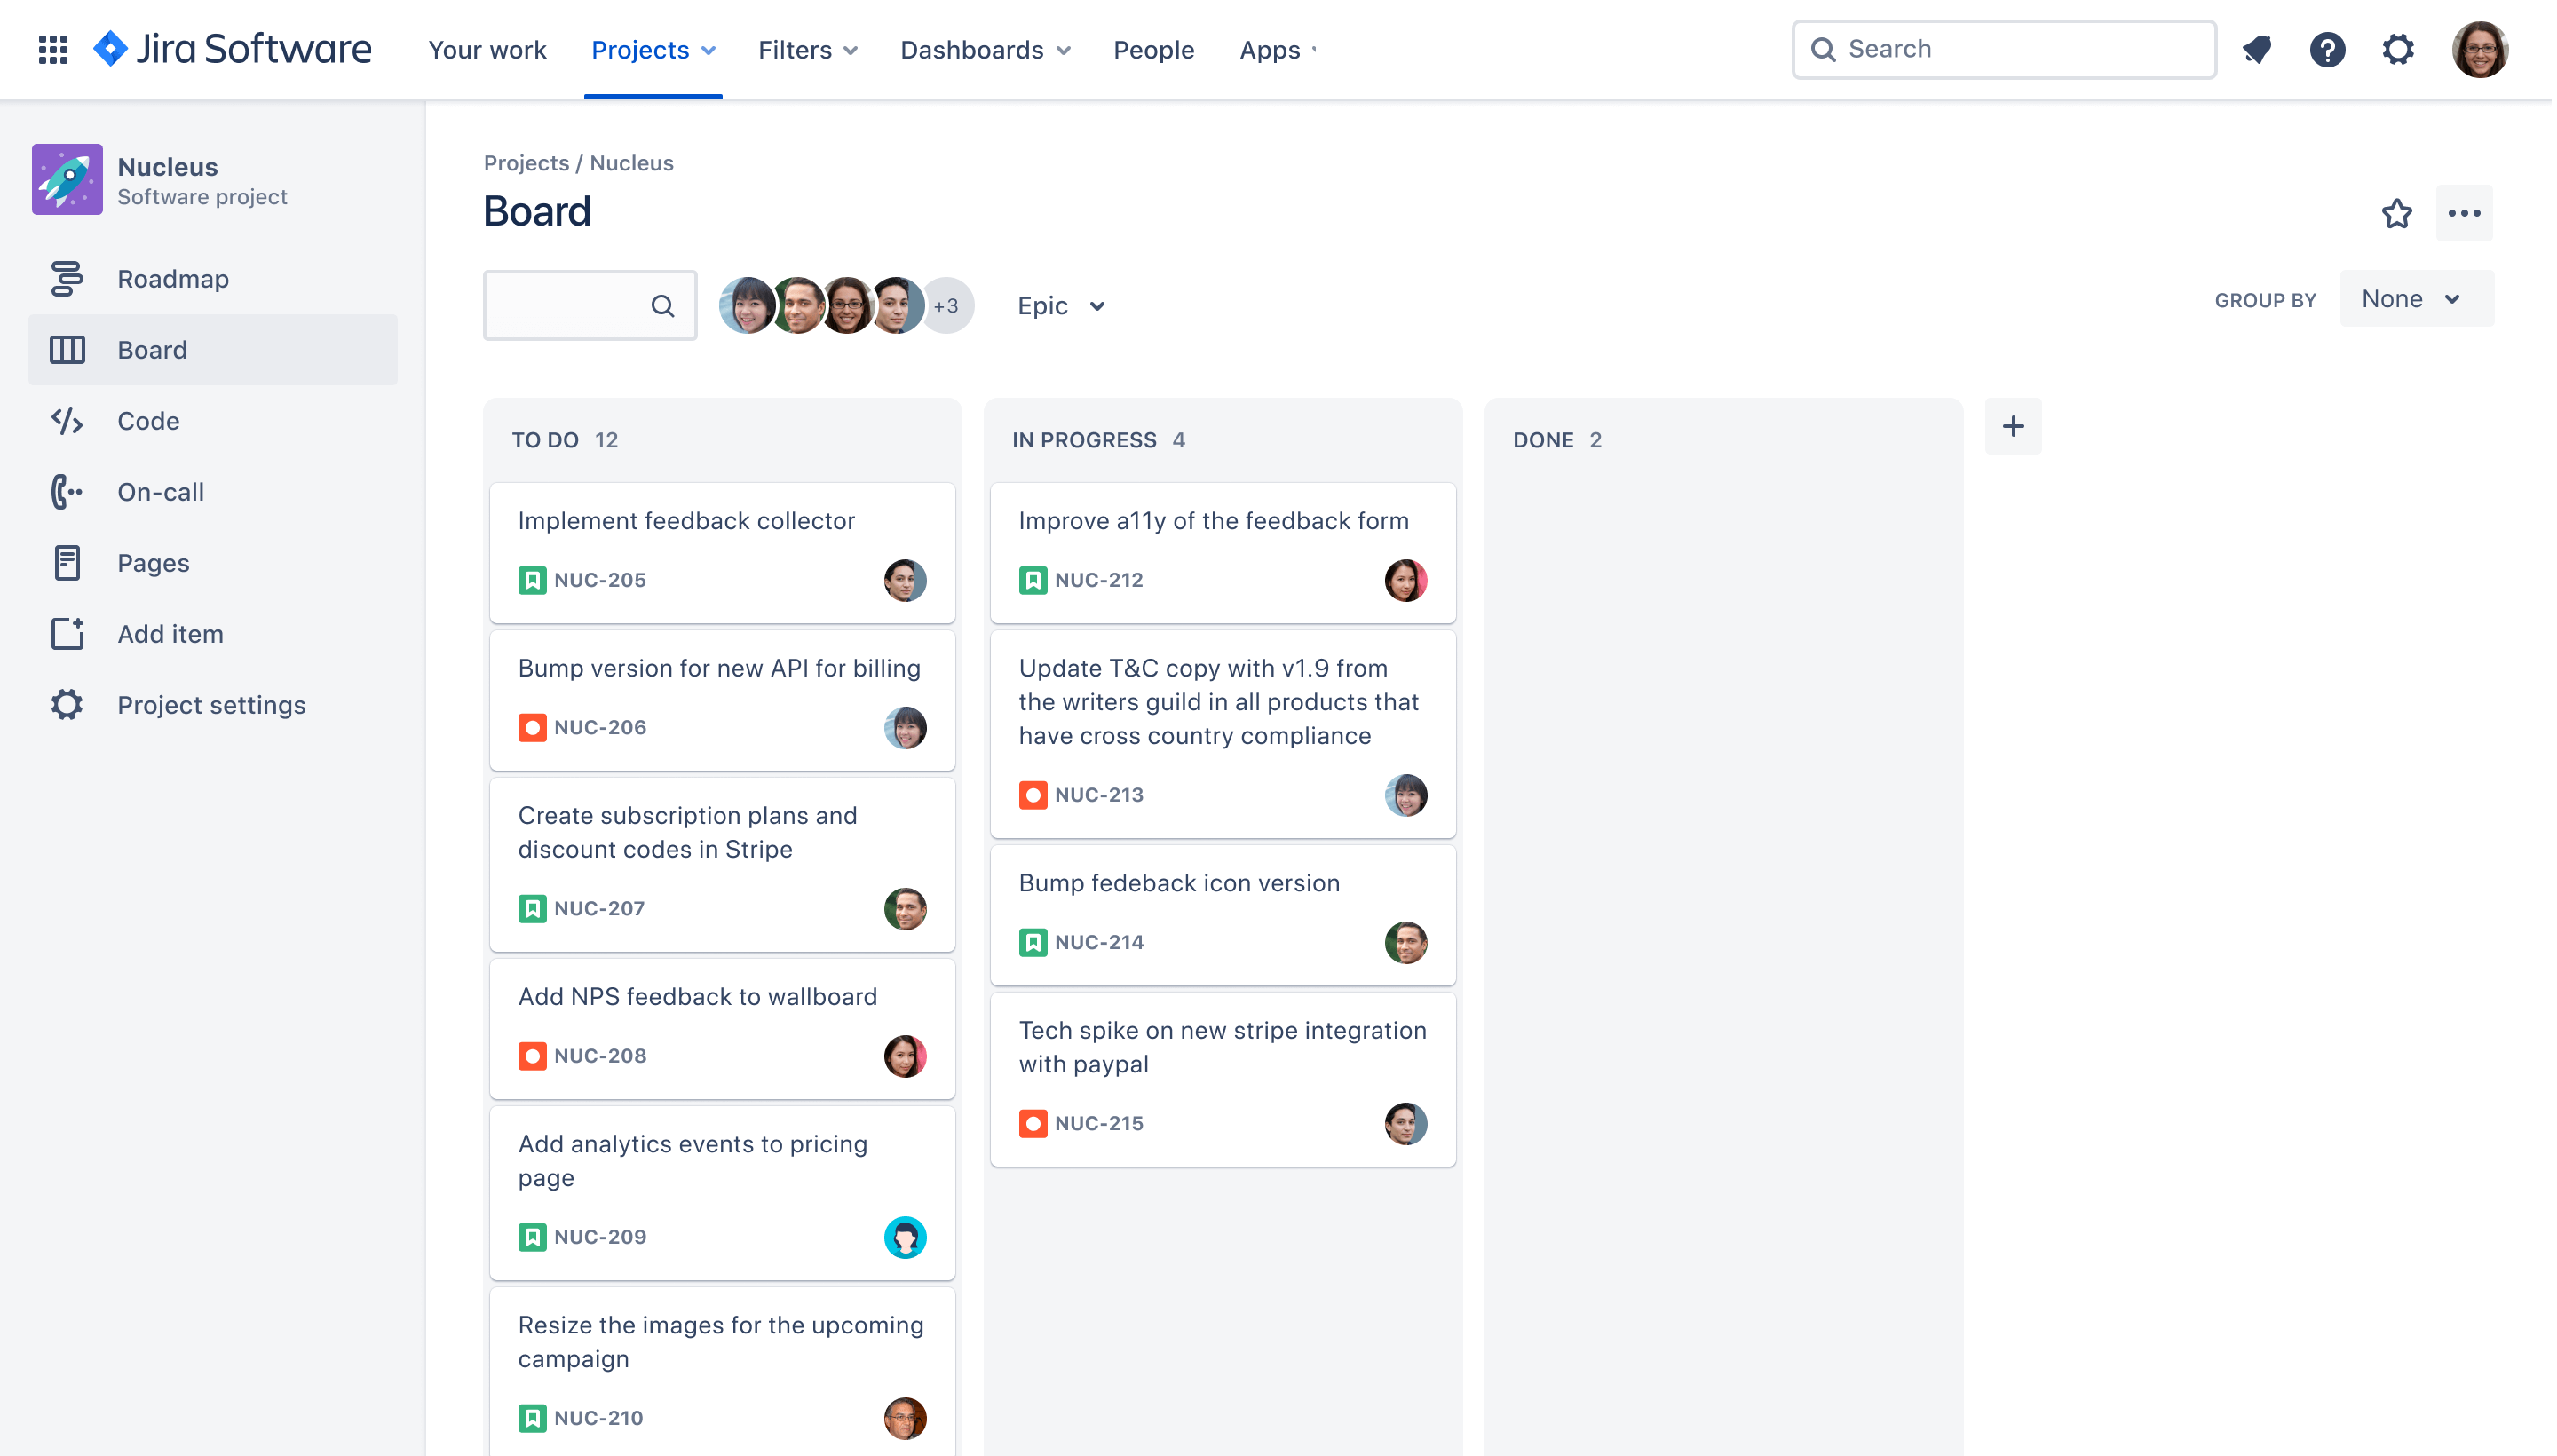Click the Nucleus project rocket icon

67,179
